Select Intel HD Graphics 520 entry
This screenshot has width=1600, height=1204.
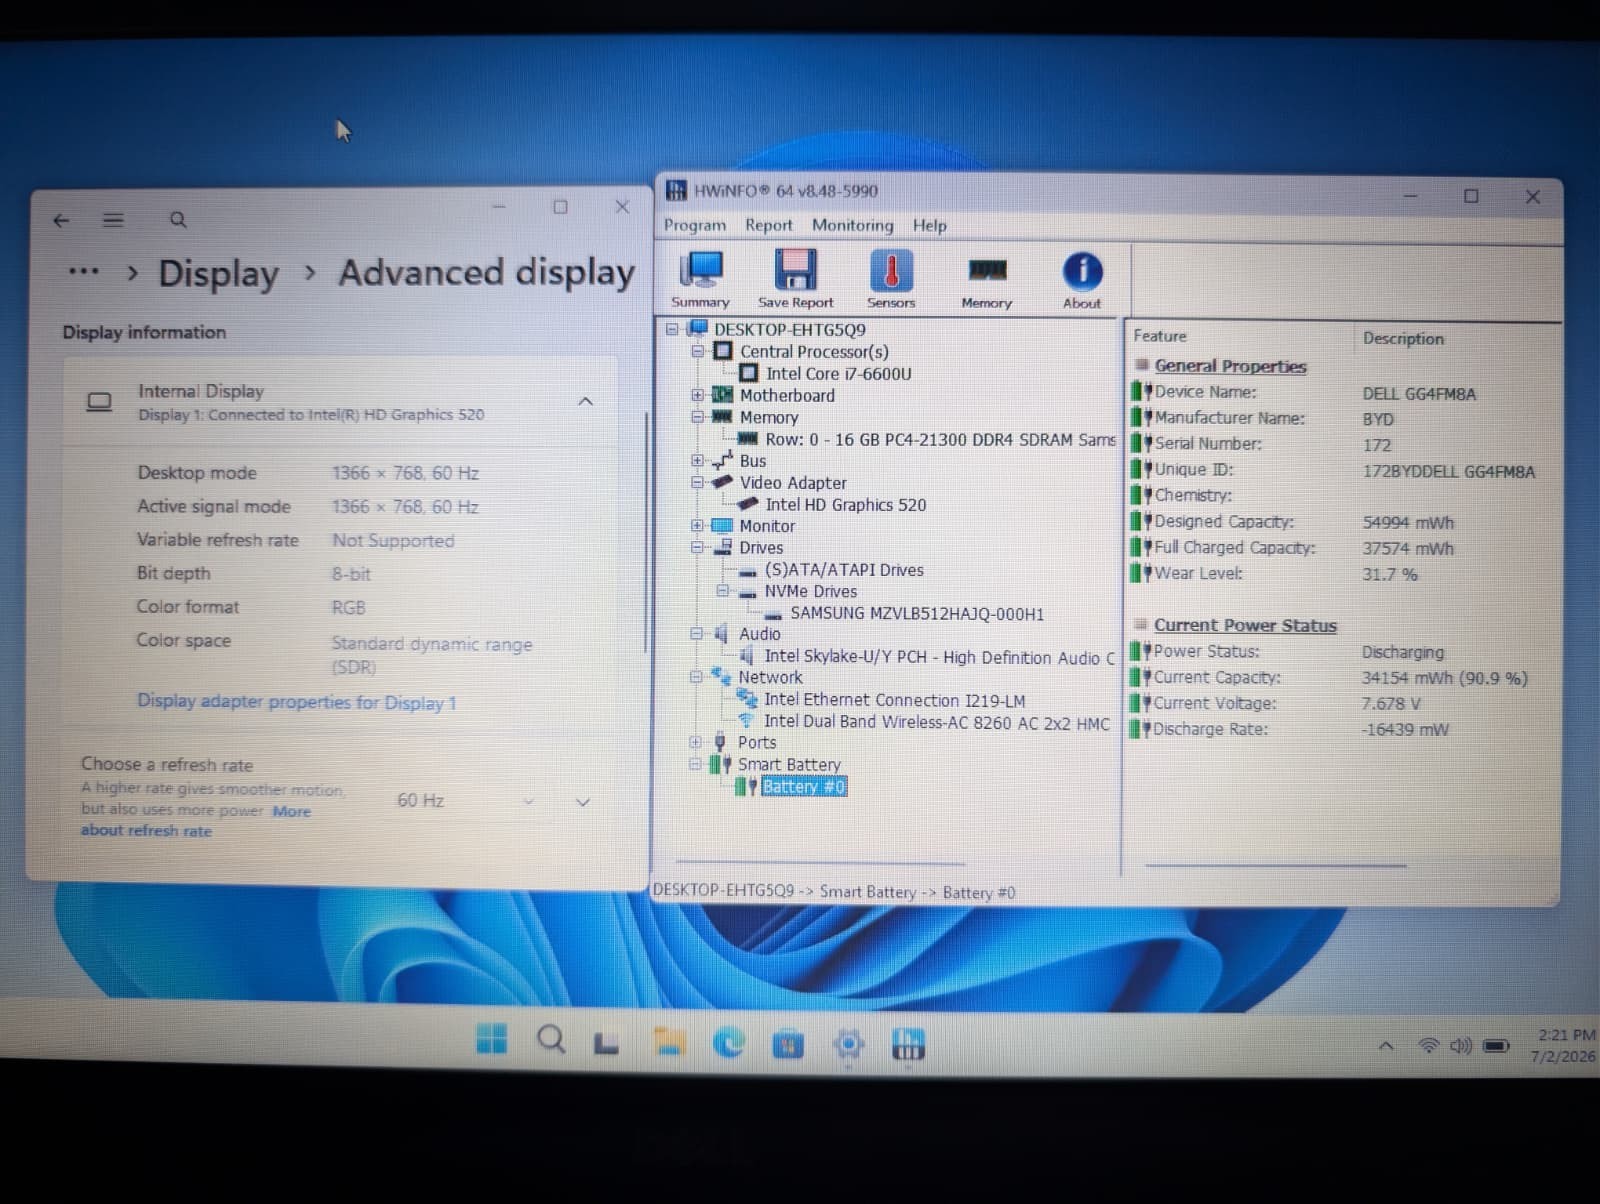pyautogui.click(x=845, y=505)
